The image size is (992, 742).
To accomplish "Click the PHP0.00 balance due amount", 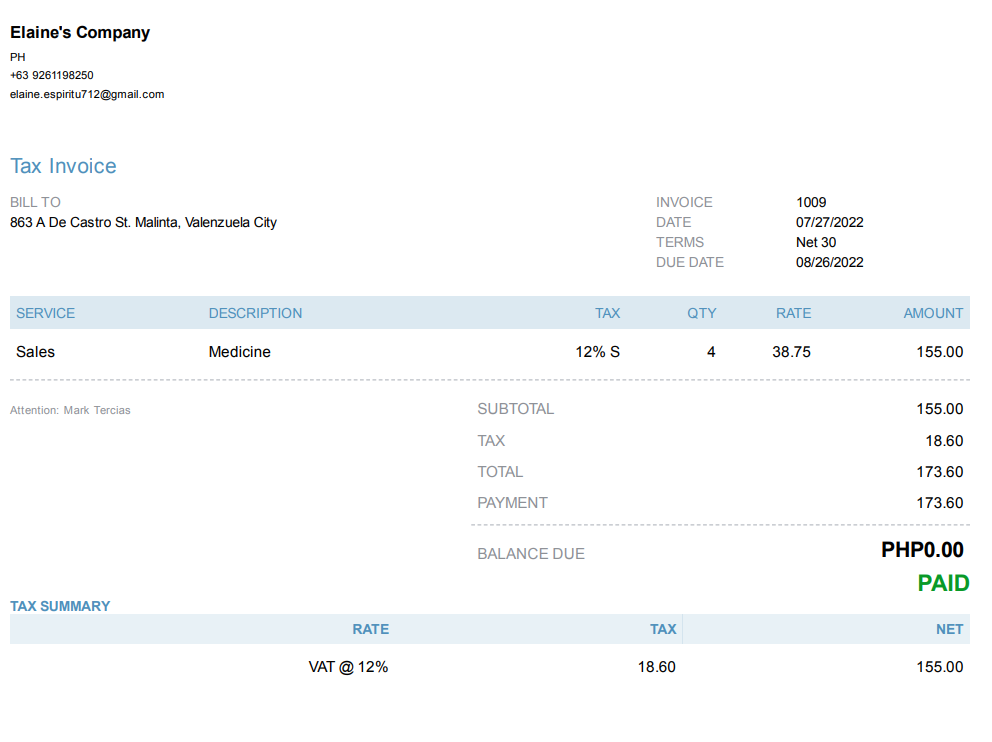I will (x=922, y=550).
